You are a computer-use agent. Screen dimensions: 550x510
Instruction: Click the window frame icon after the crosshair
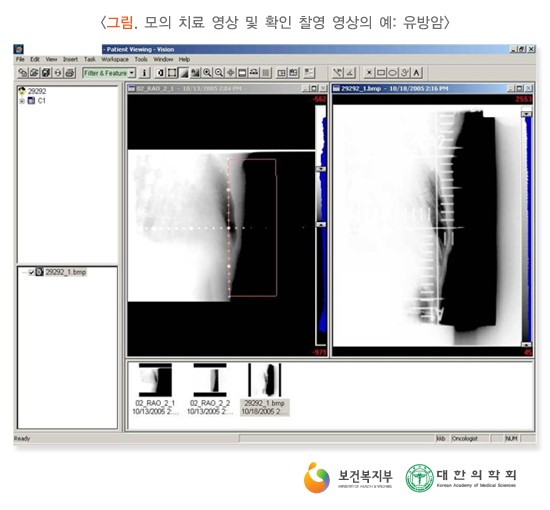[242, 73]
